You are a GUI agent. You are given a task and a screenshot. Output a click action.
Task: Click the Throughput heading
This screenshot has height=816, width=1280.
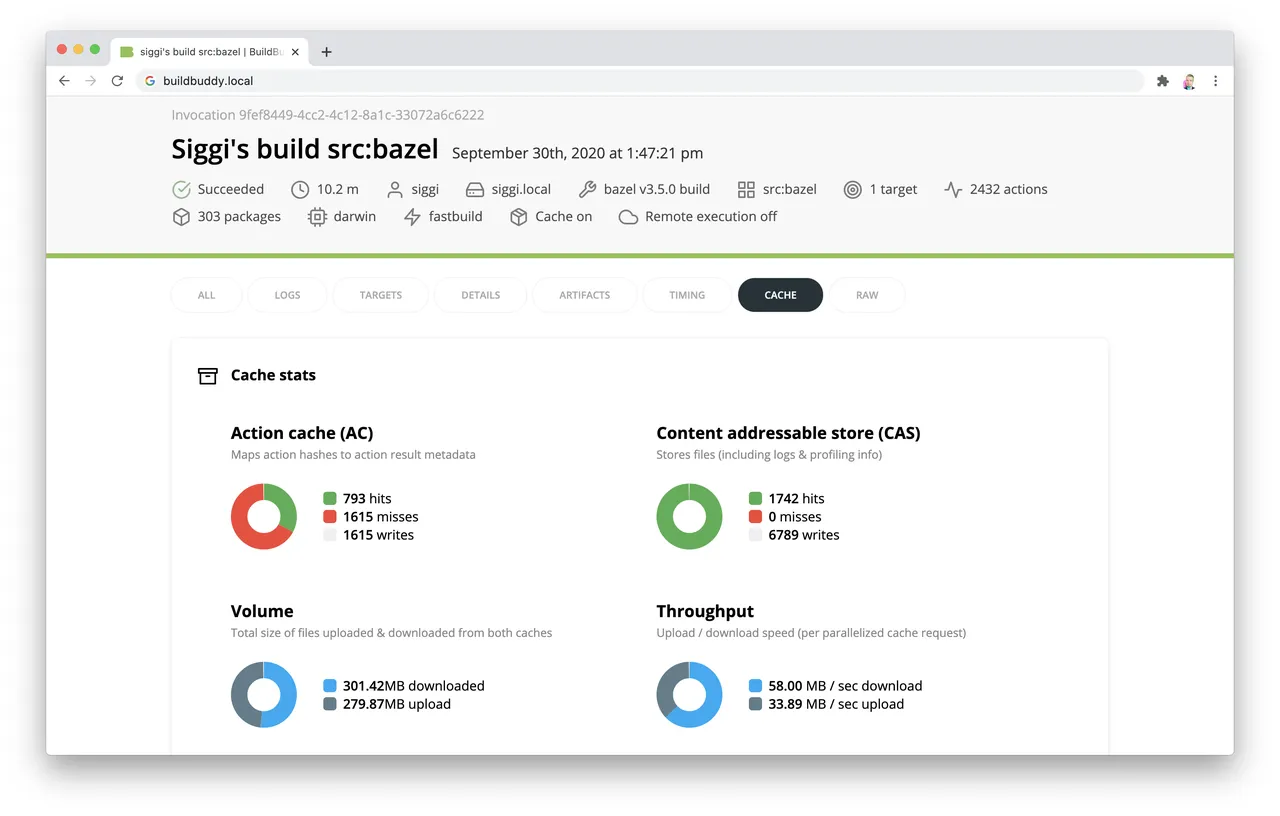[705, 611]
